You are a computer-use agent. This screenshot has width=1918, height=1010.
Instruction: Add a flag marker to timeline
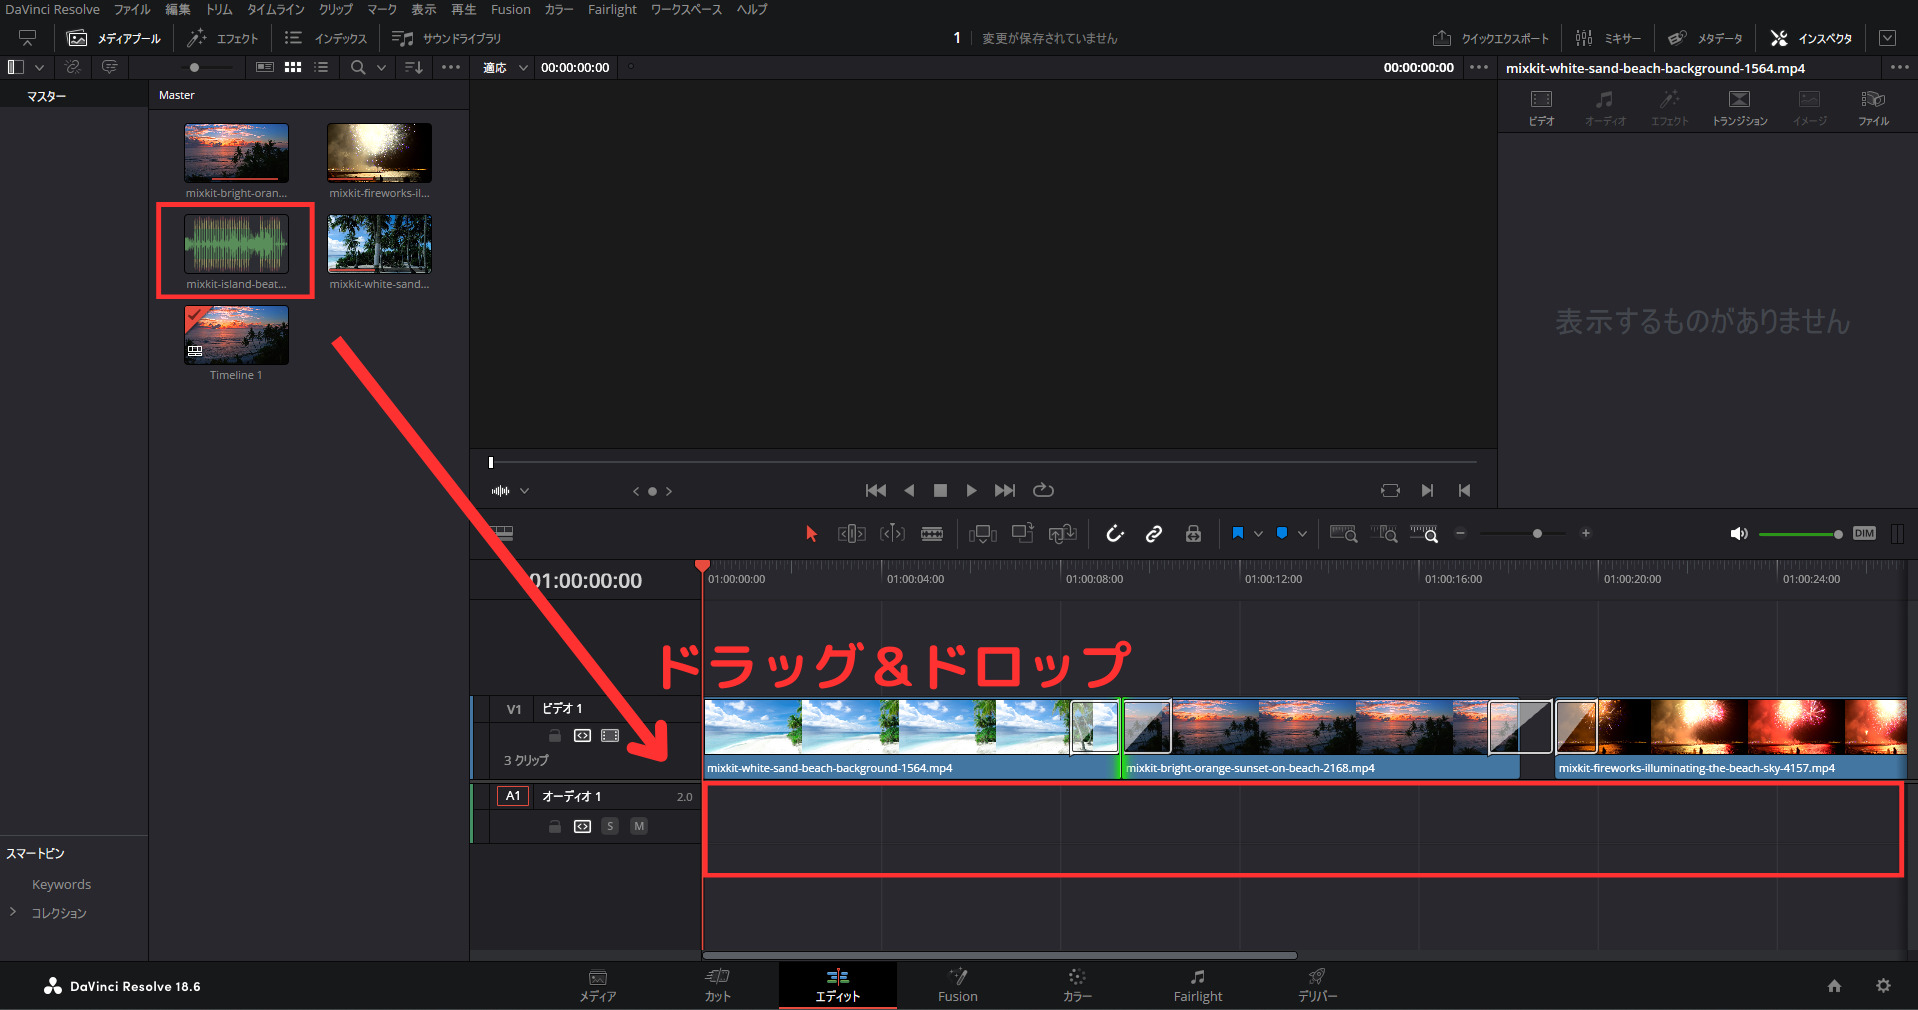[1239, 533]
